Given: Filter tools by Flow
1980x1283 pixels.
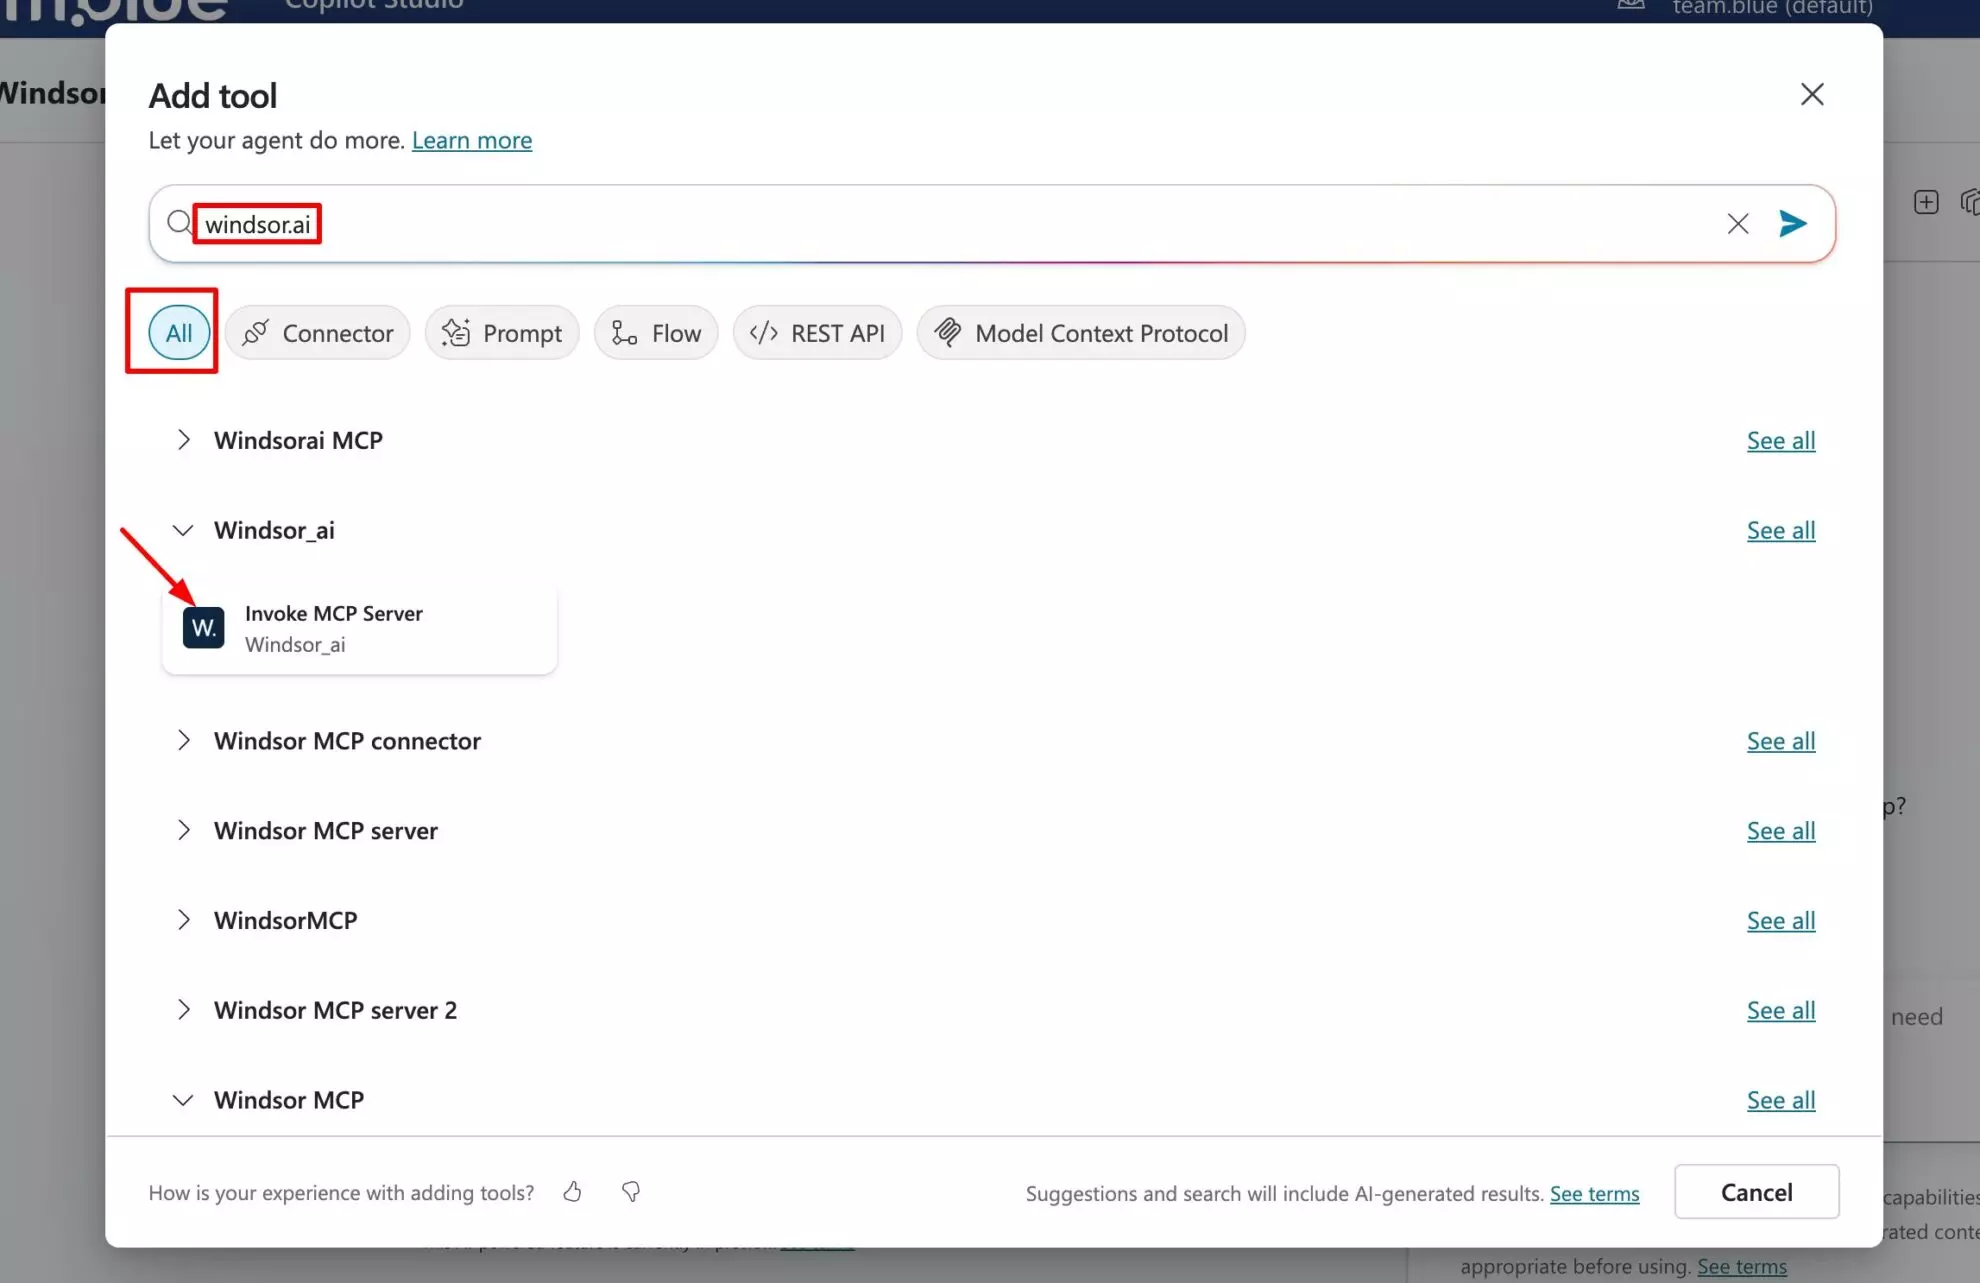Looking at the screenshot, I should (656, 333).
